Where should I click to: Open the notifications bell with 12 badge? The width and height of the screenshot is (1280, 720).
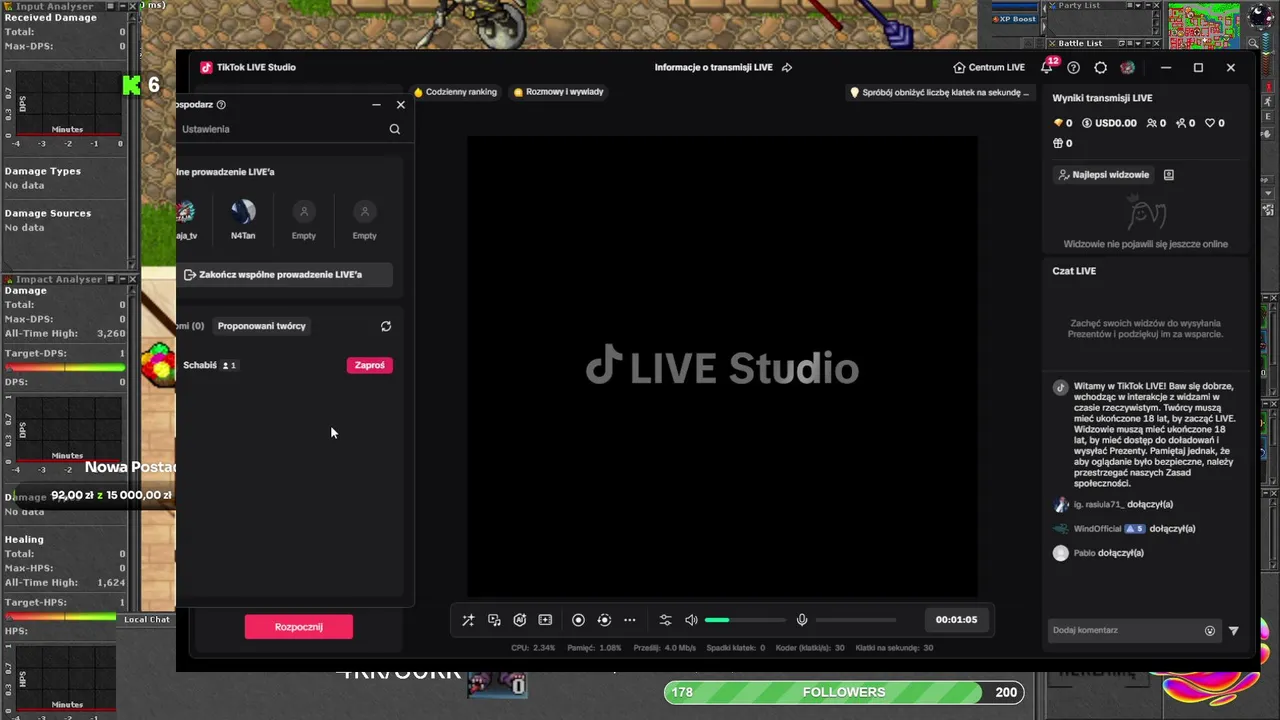[1047, 67]
